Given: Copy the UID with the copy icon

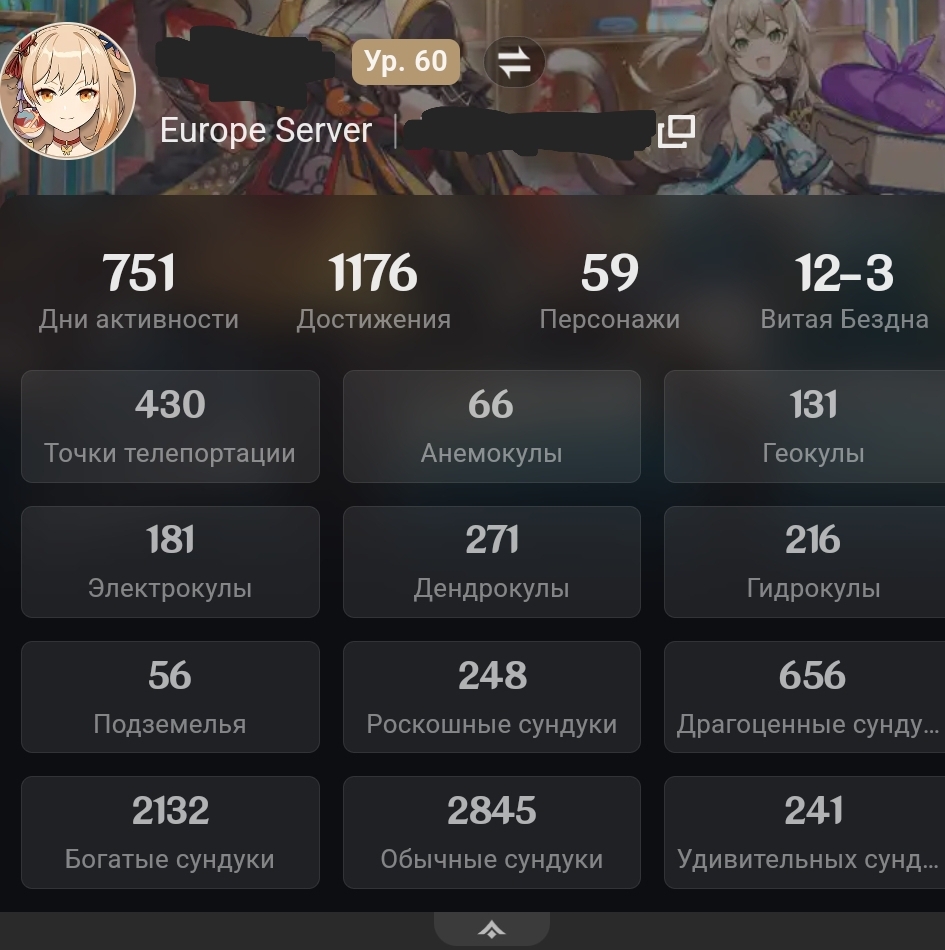Looking at the screenshot, I should point(677,132).
